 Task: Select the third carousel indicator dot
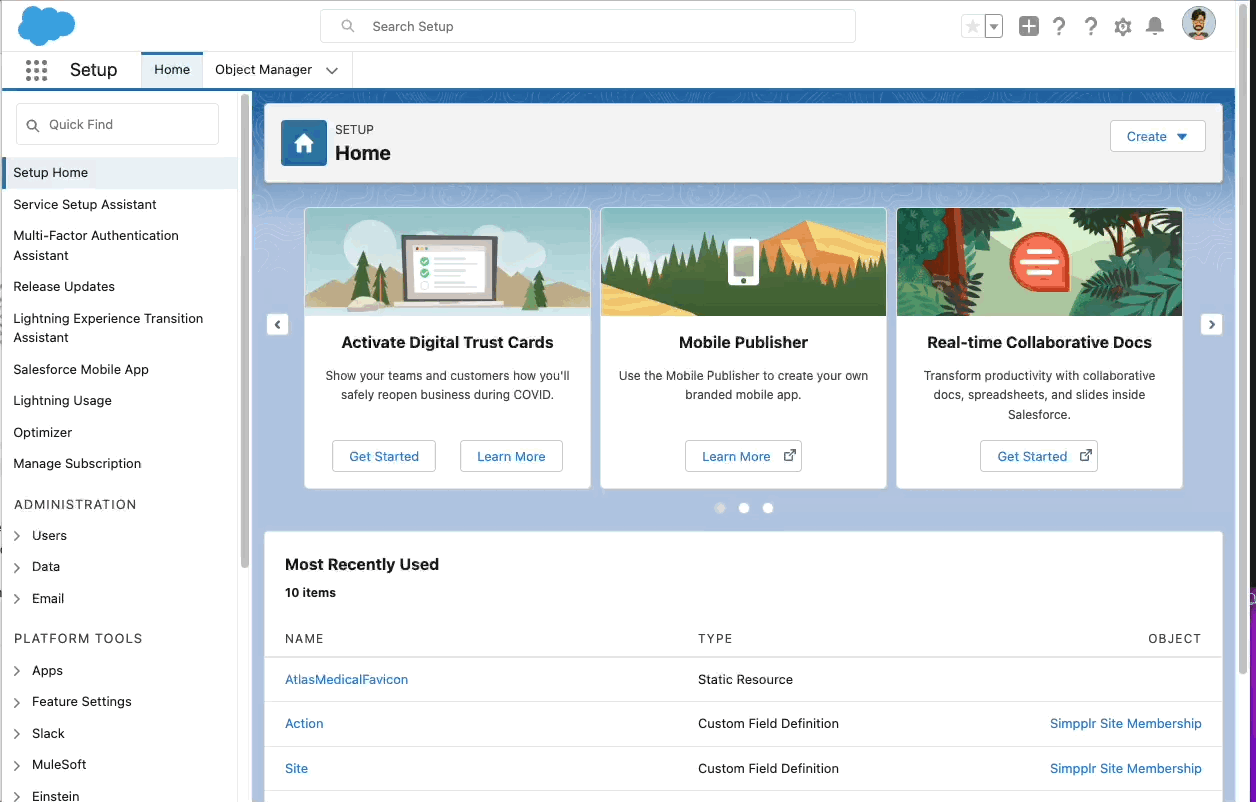(x=768, y=508)
